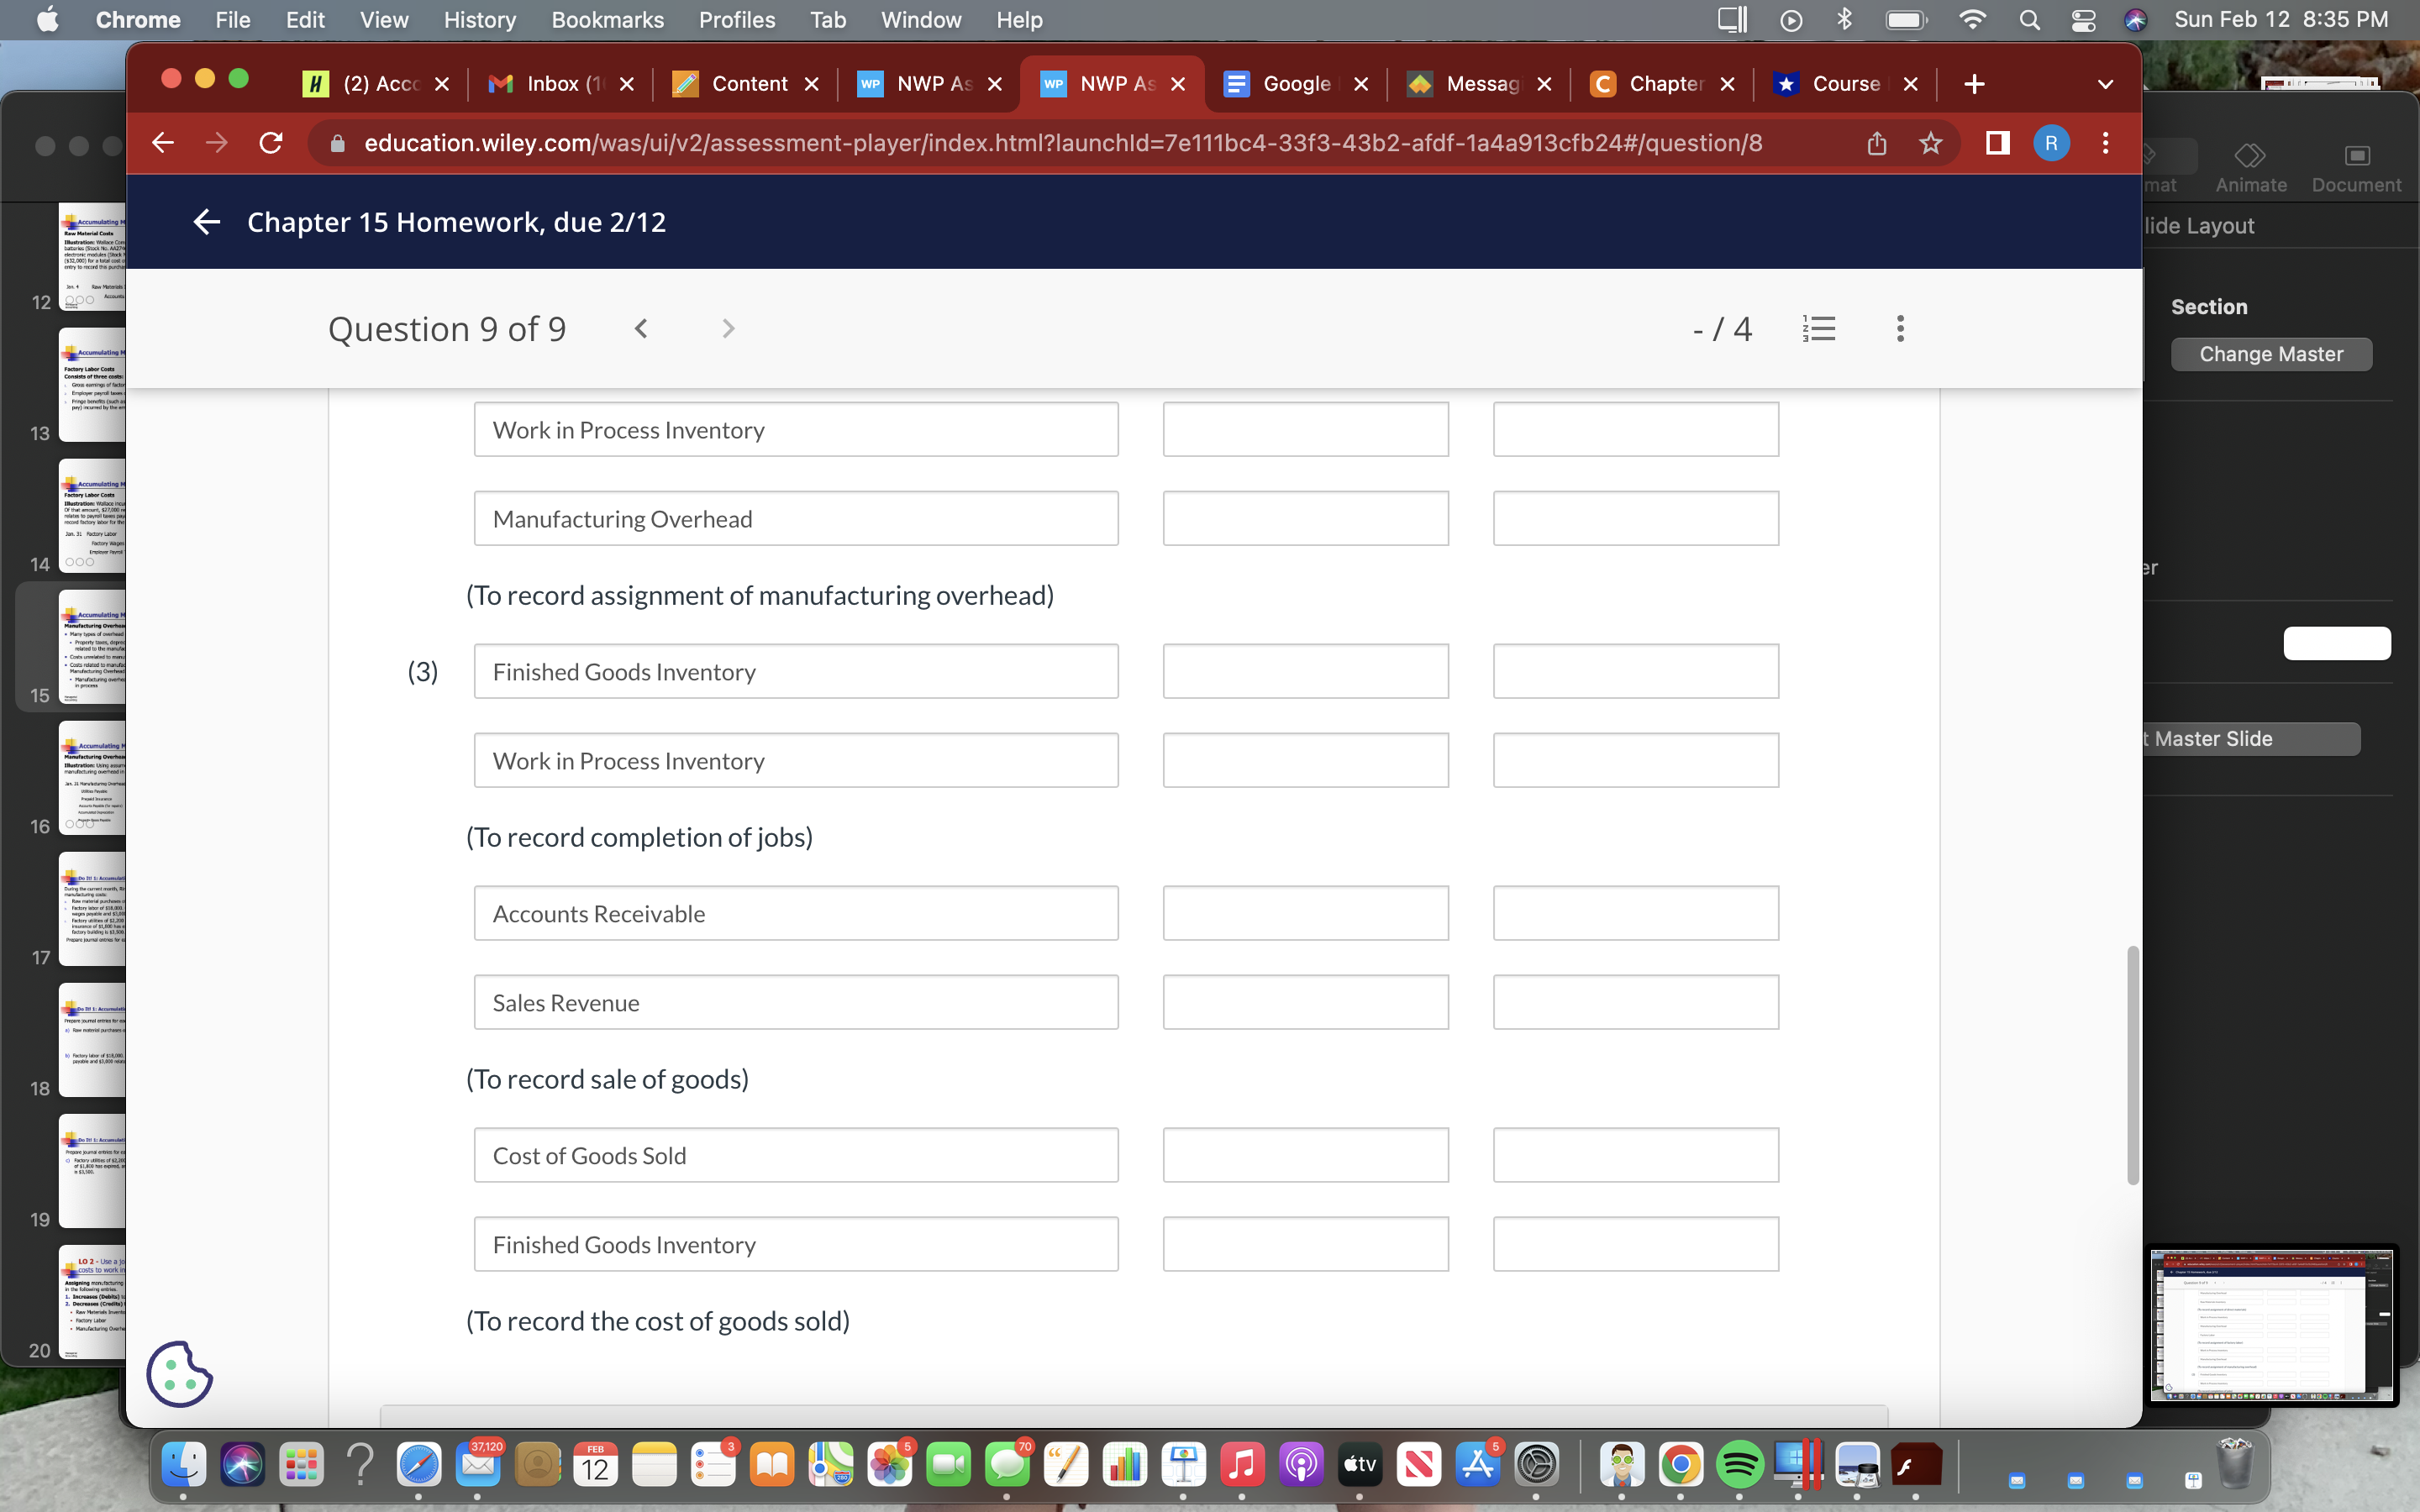Open the App Store from the Dock
The width and height of the screenshot is (2420, 1512).
tap(1477, 1464)
